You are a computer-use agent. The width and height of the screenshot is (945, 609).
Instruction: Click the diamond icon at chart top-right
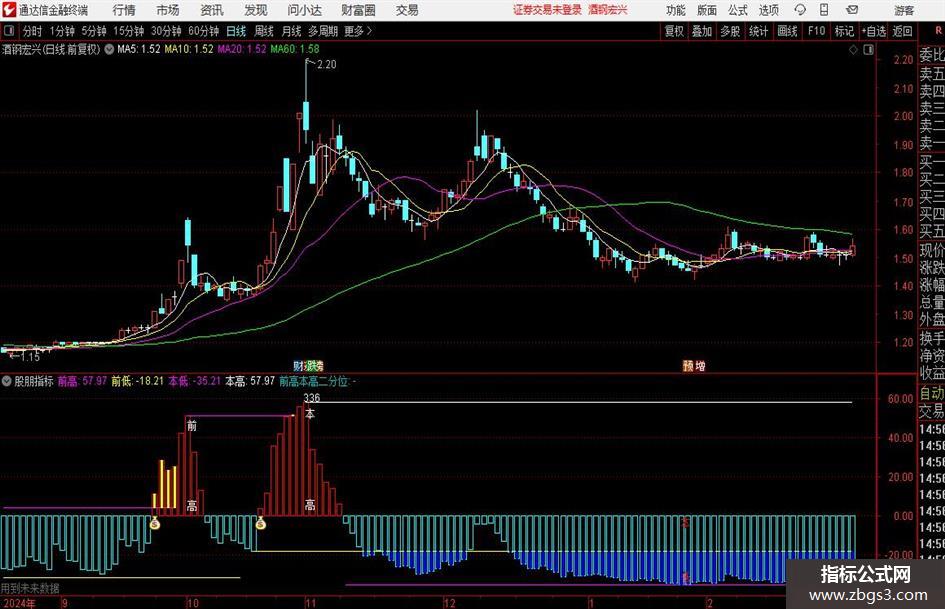(x=853, y=50)
